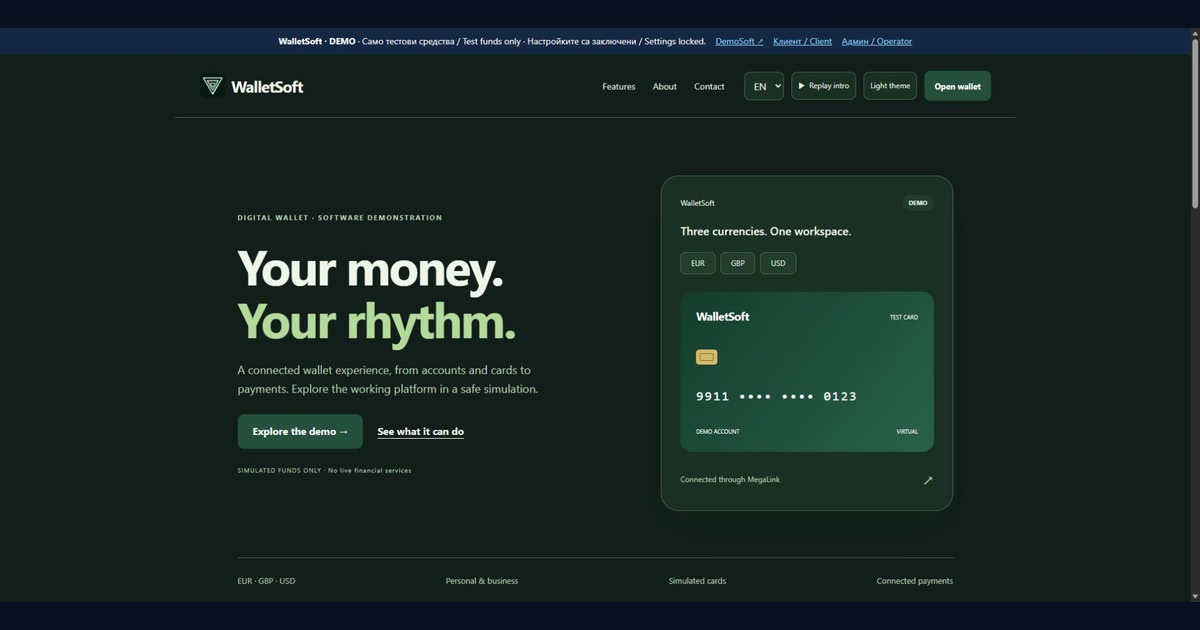The image size is (1200, 630).
Task: Open the EN language dropdown
Action: pyautogui.click(x=764, y=86)
